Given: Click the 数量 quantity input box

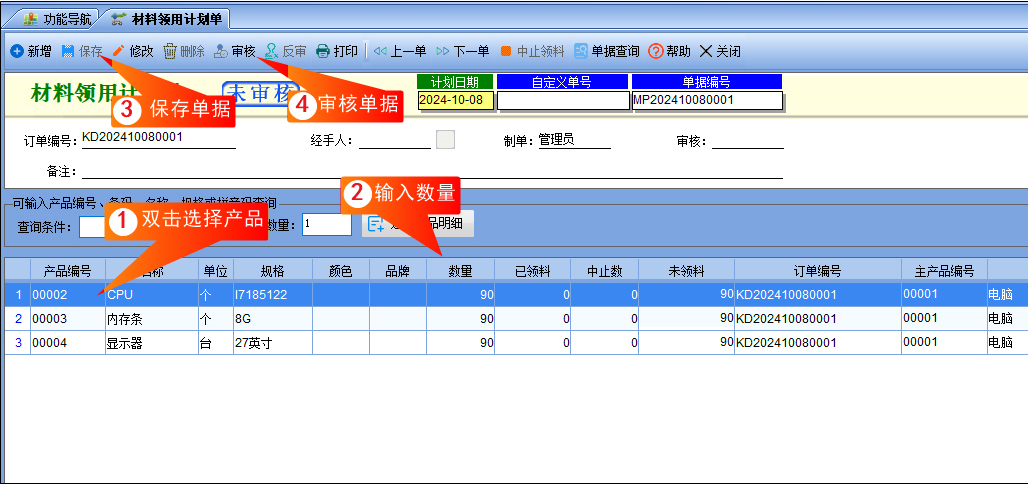Looking at the screenshot, I should pos(326,224).
